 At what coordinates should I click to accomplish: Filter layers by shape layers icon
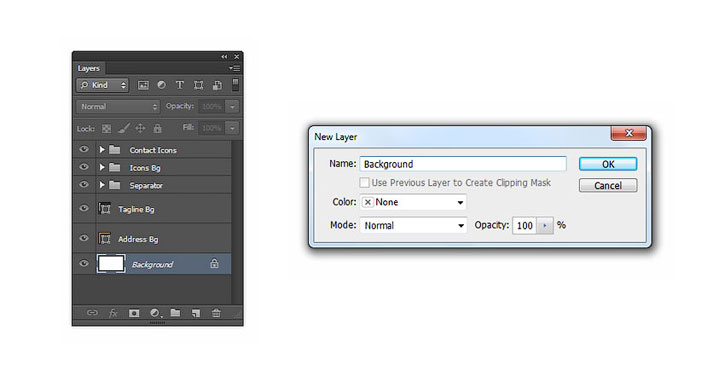[x=198, y=85]
